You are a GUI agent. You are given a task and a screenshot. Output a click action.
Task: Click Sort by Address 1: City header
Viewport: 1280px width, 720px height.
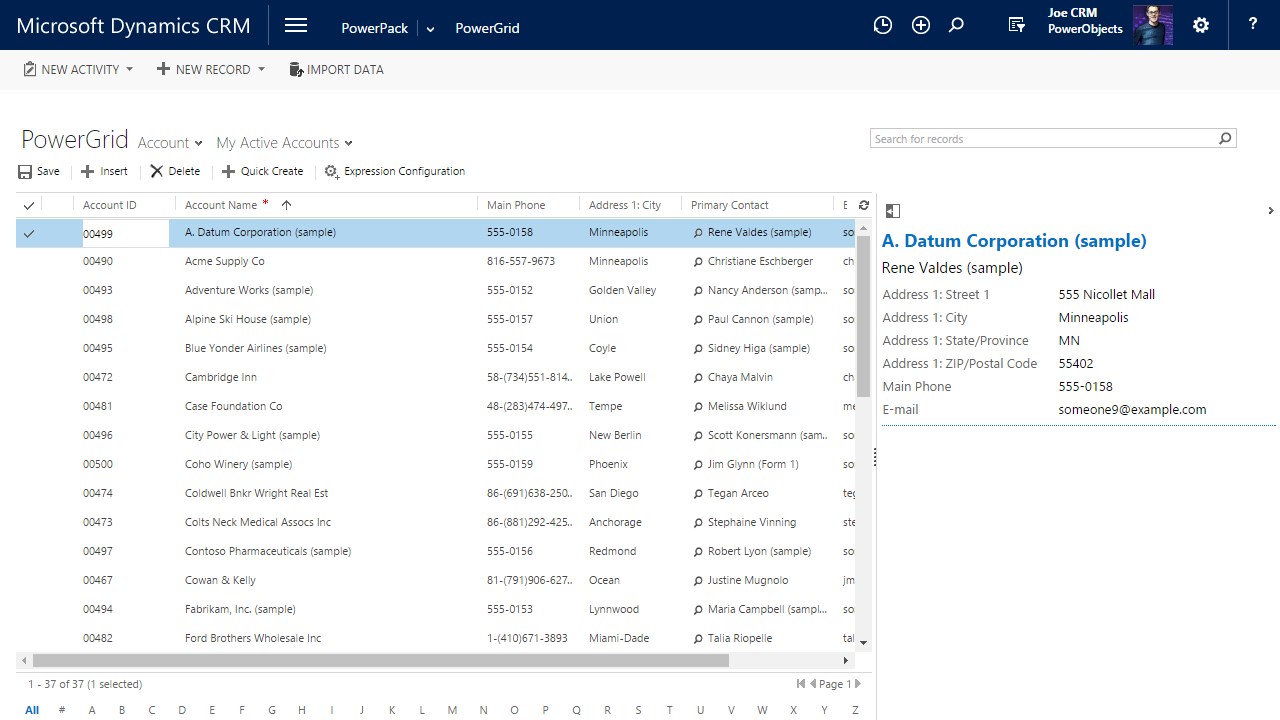(625, 205)
